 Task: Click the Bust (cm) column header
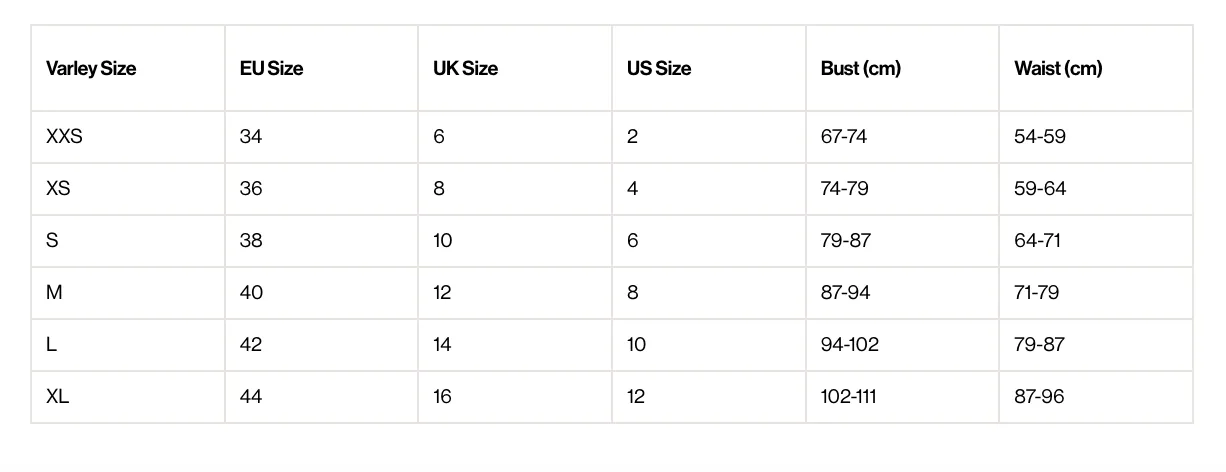pos(902,68)
